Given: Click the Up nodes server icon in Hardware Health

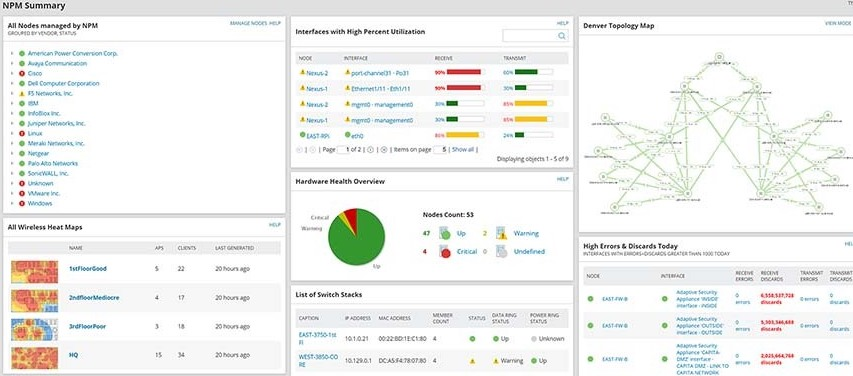Looking at the screenshot, I should (445, 233).
